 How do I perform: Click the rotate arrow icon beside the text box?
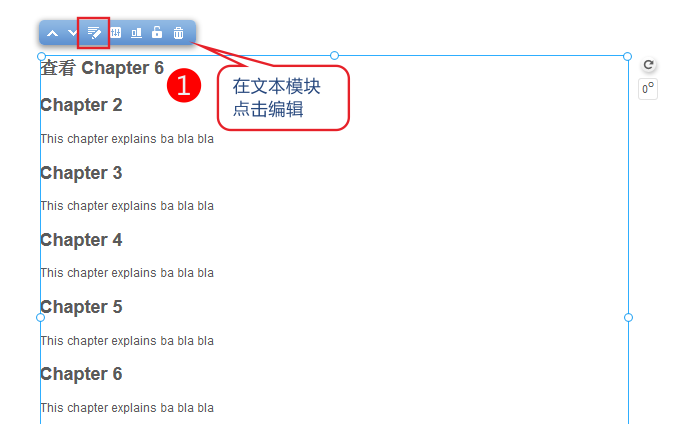(648, 65)
